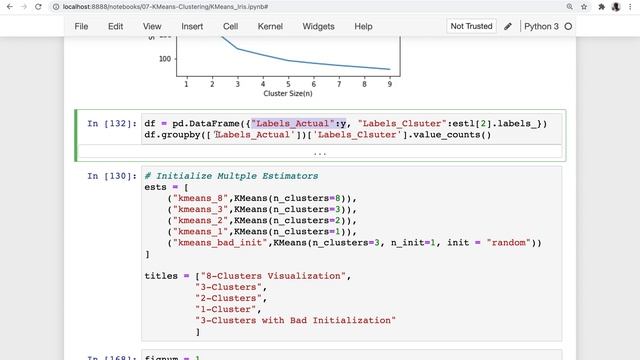Click the Not Trusted button

point(471,26)
